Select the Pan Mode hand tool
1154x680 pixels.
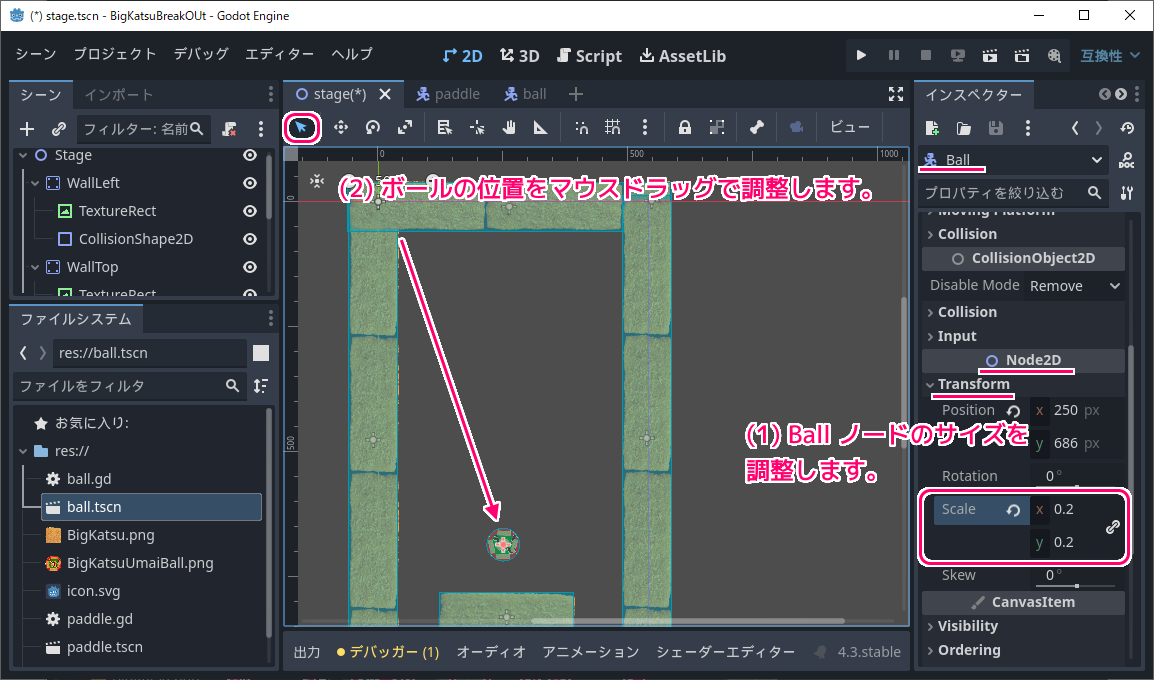pyautogui.click(x=509, y=127)
